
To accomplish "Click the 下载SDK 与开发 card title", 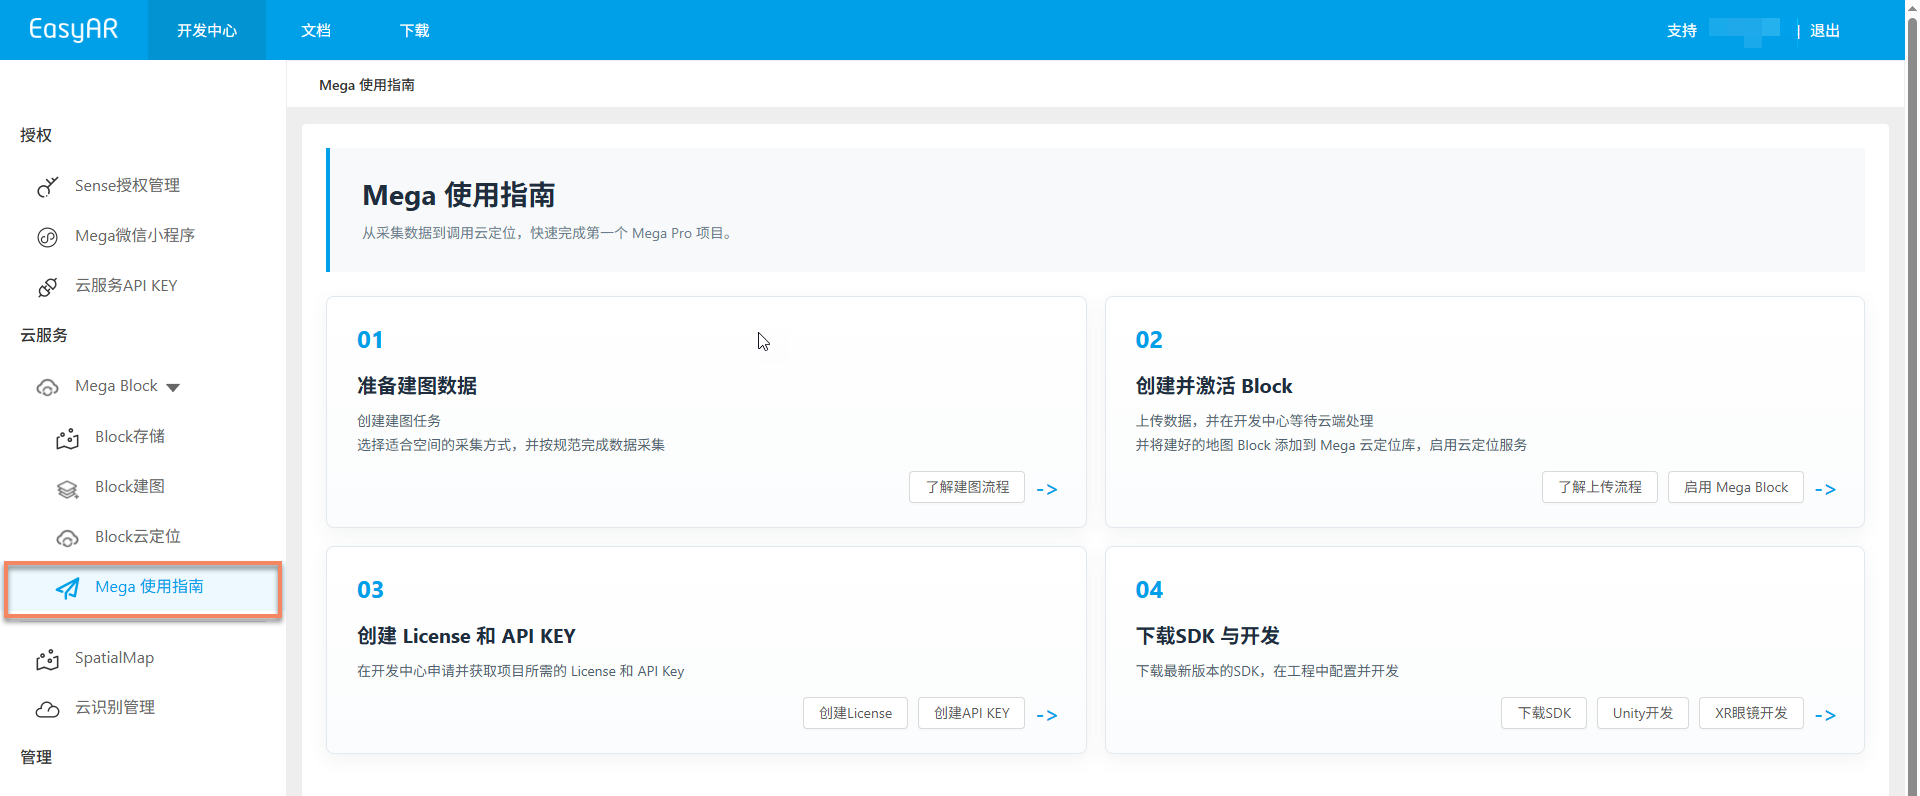I will click(1208, 636).
